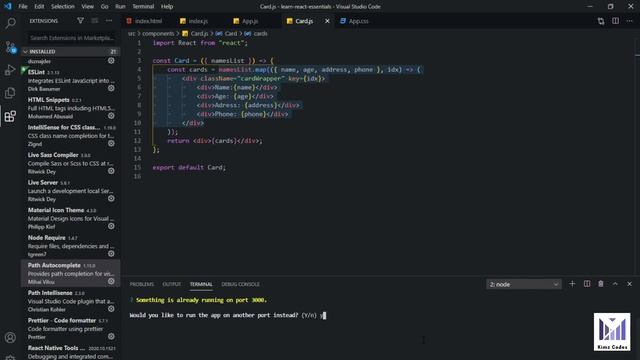640x360 pixels.
Task: Select the Live Server extension entry
Action: tap(70, 191)
